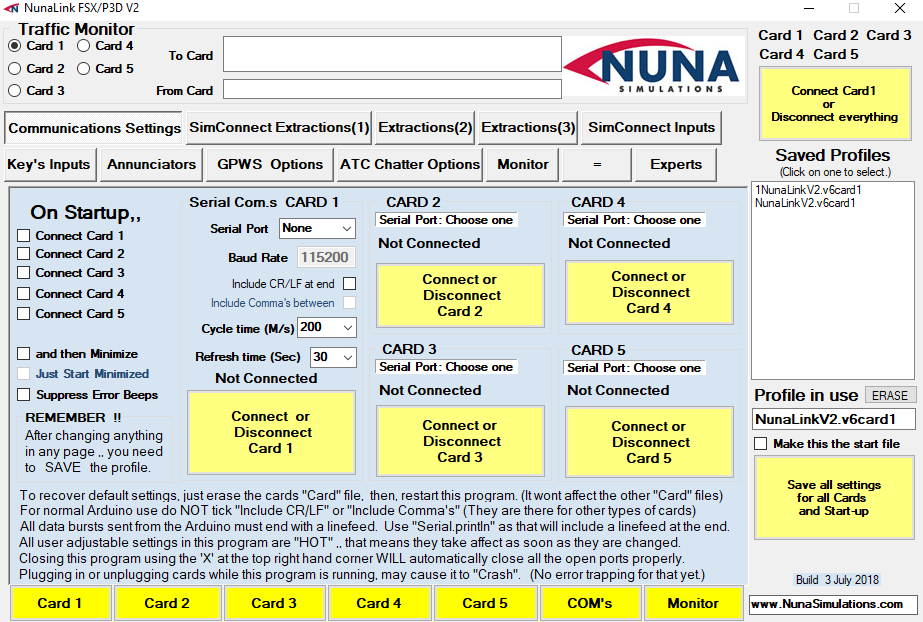Check Include CR/LF at end
The width and height of the screenshot is (923, 622).
tap(350, 284)
